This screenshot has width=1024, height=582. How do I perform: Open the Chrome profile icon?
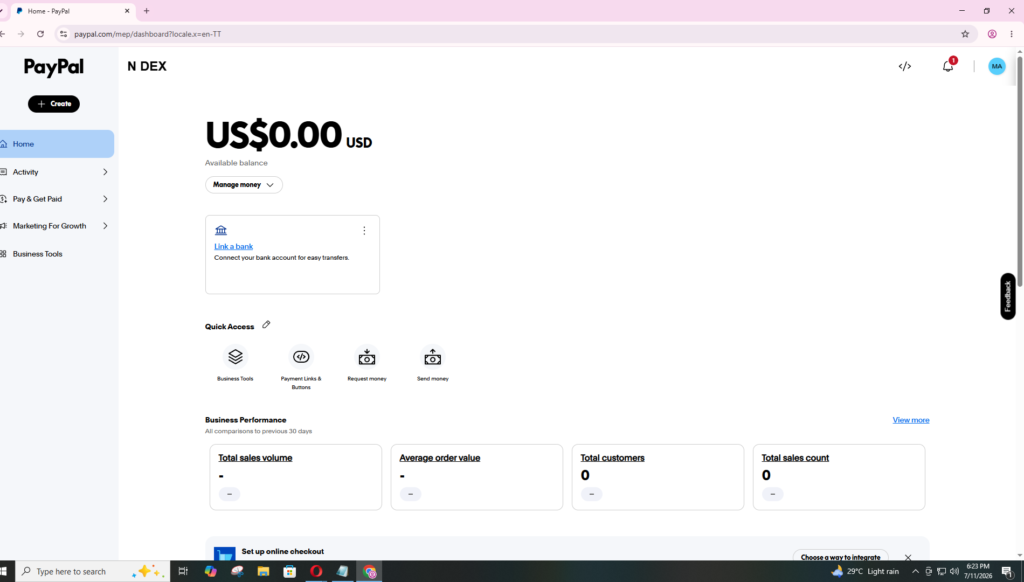(x=992, y=34)
